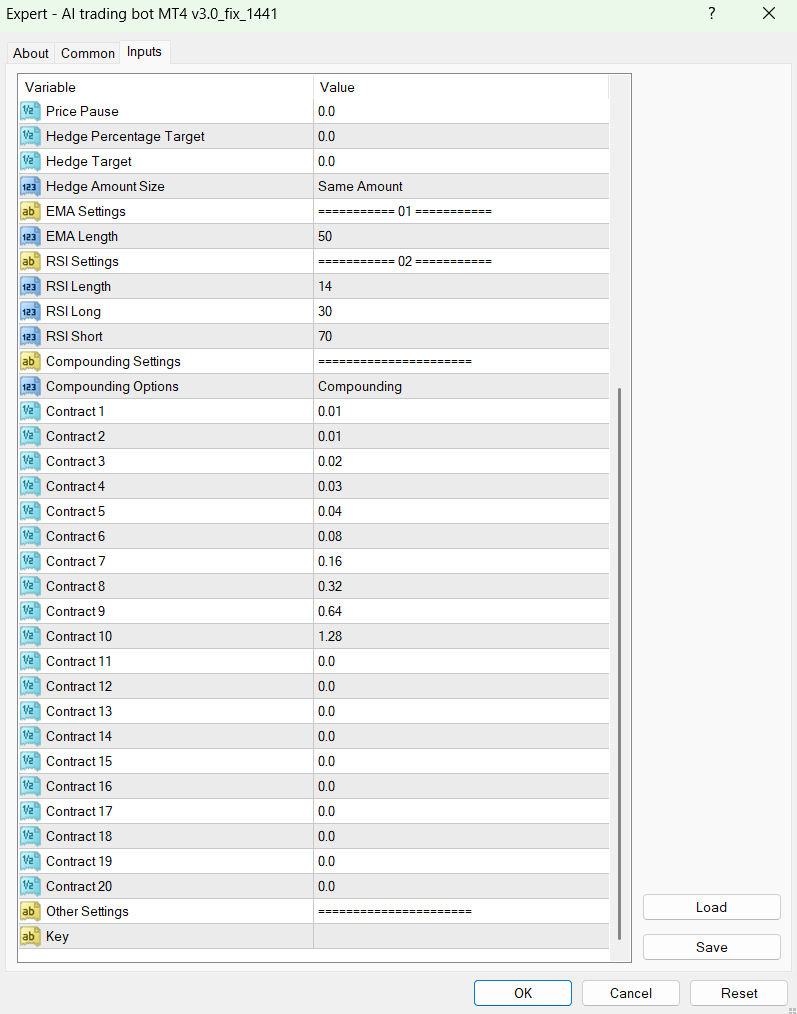Click the EMA Settings value with 01
Screen dimensions: 797x1014
[461, 211]
